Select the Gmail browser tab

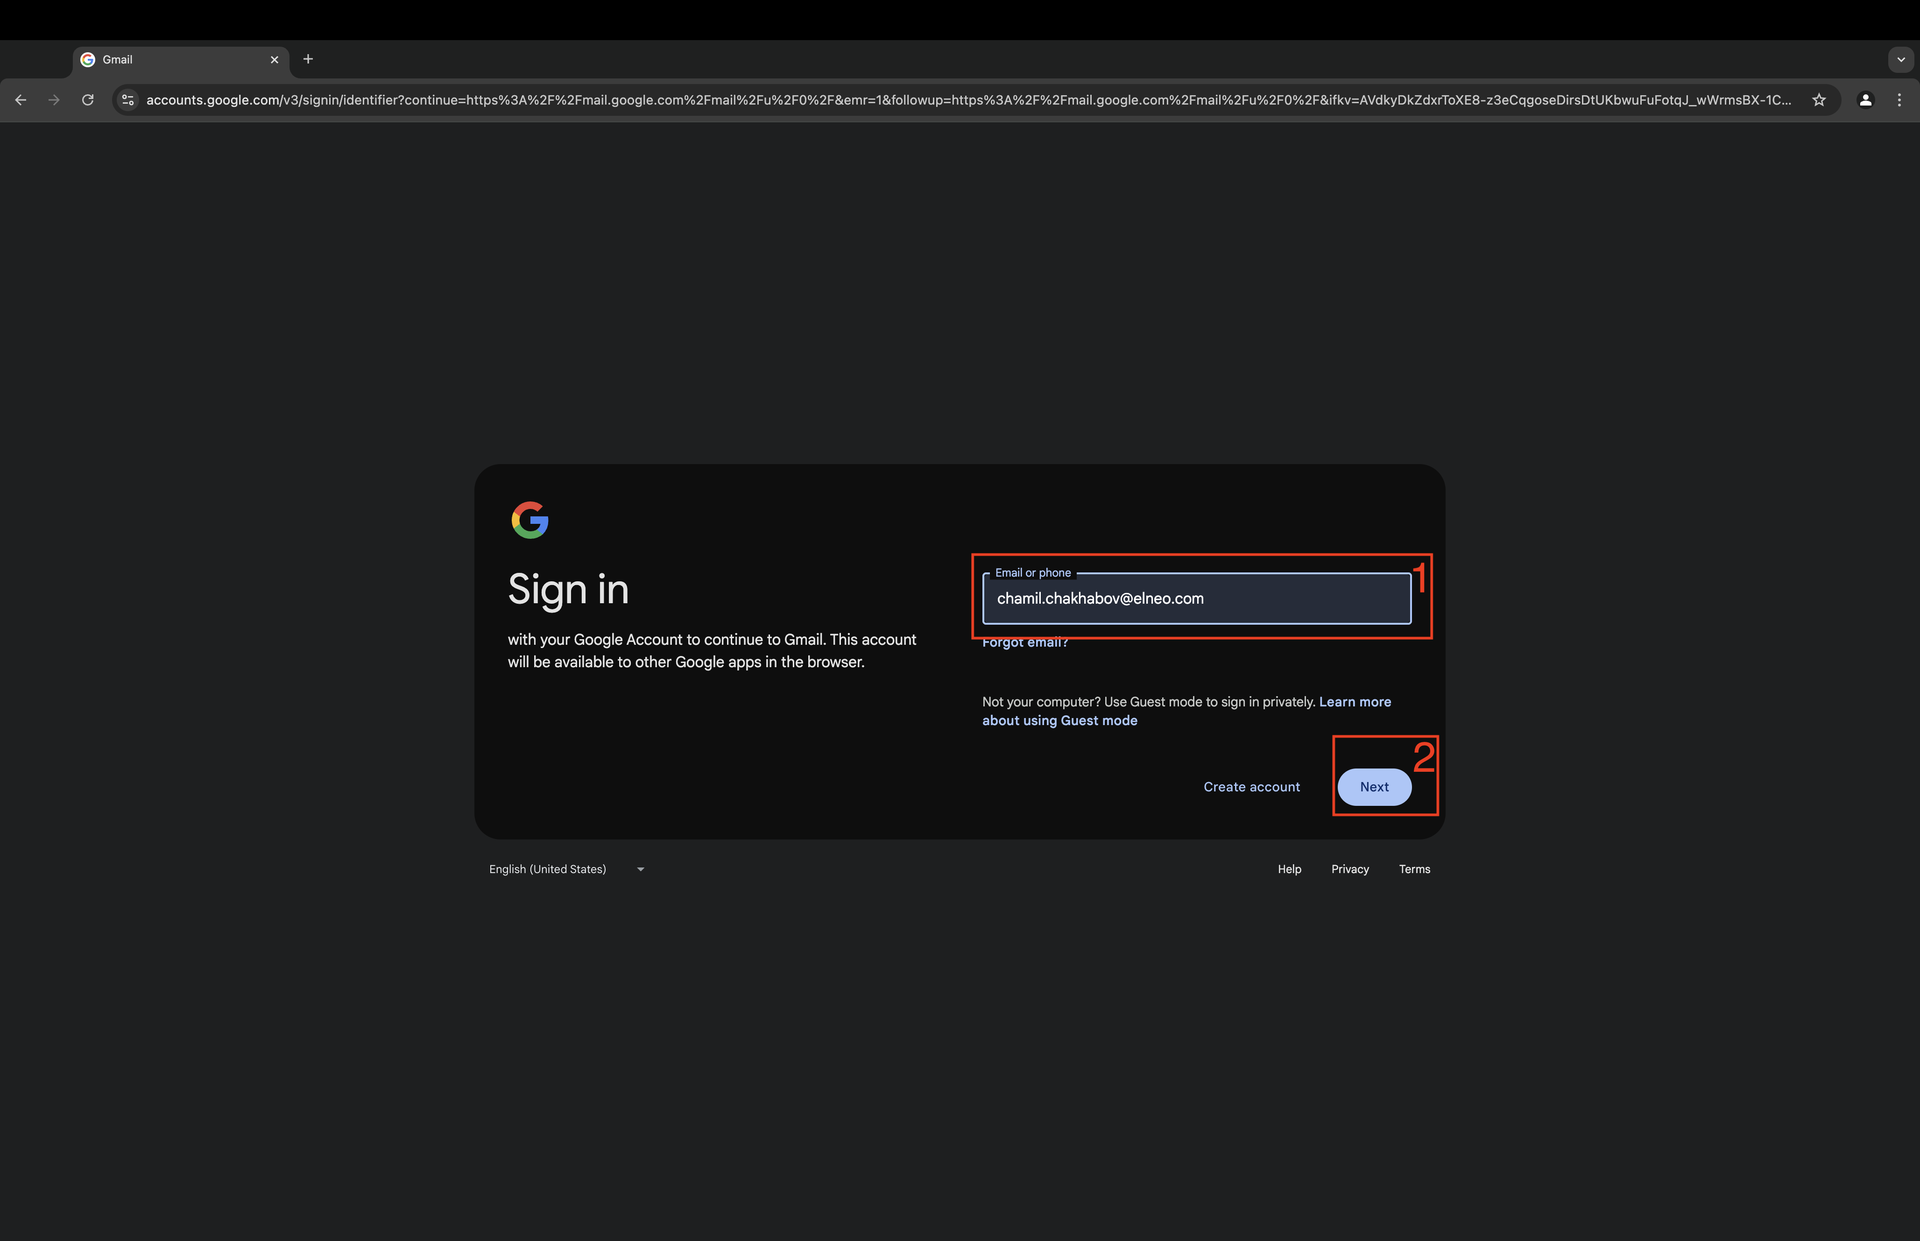(170, 60)
